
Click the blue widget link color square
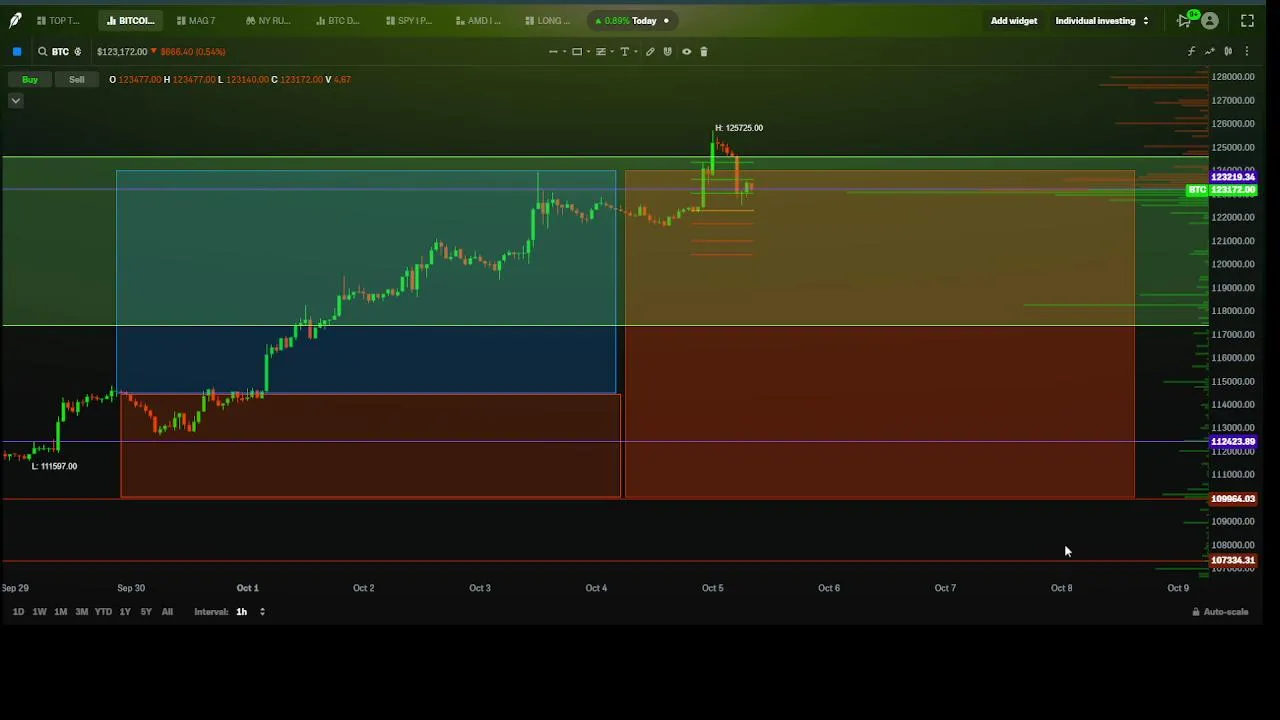(x=17, y=51)
